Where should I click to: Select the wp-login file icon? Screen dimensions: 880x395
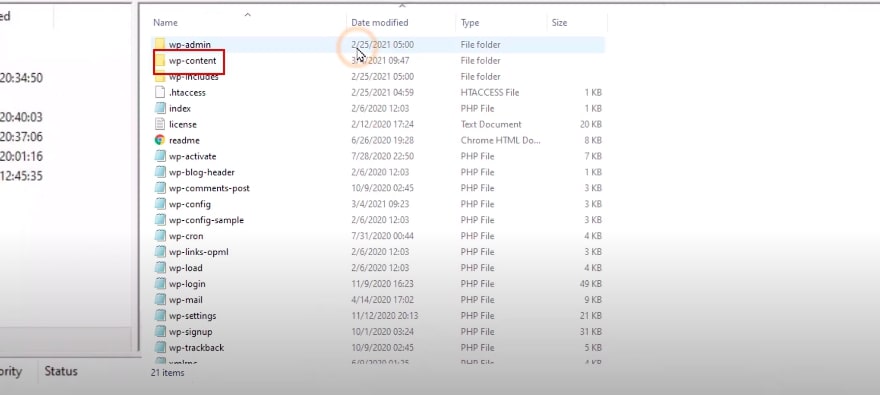click(160, 284)
